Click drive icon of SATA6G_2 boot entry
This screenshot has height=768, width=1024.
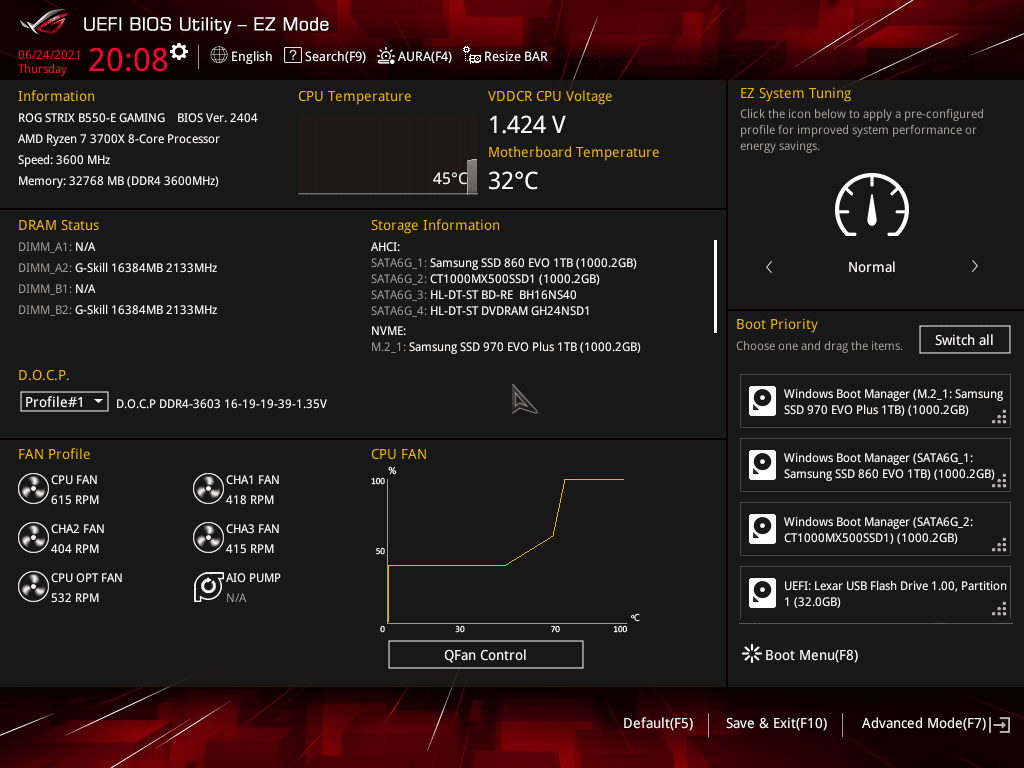tap(762, 529)
